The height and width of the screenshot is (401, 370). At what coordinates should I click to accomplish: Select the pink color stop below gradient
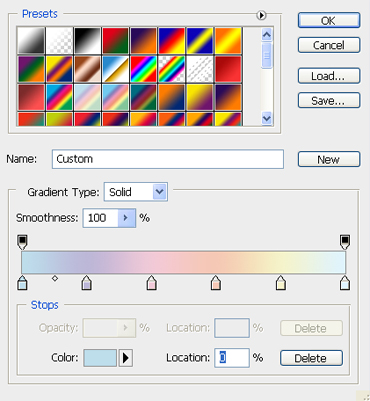(x=152, y=283)
